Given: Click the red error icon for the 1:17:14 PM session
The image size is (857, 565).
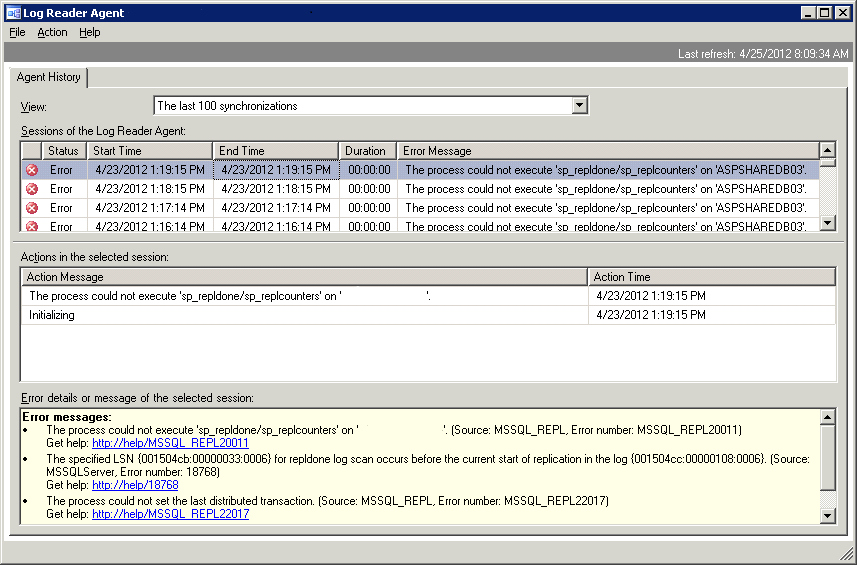Looking at the screenshot, I should pyautogui.click(x=32, y=208).
